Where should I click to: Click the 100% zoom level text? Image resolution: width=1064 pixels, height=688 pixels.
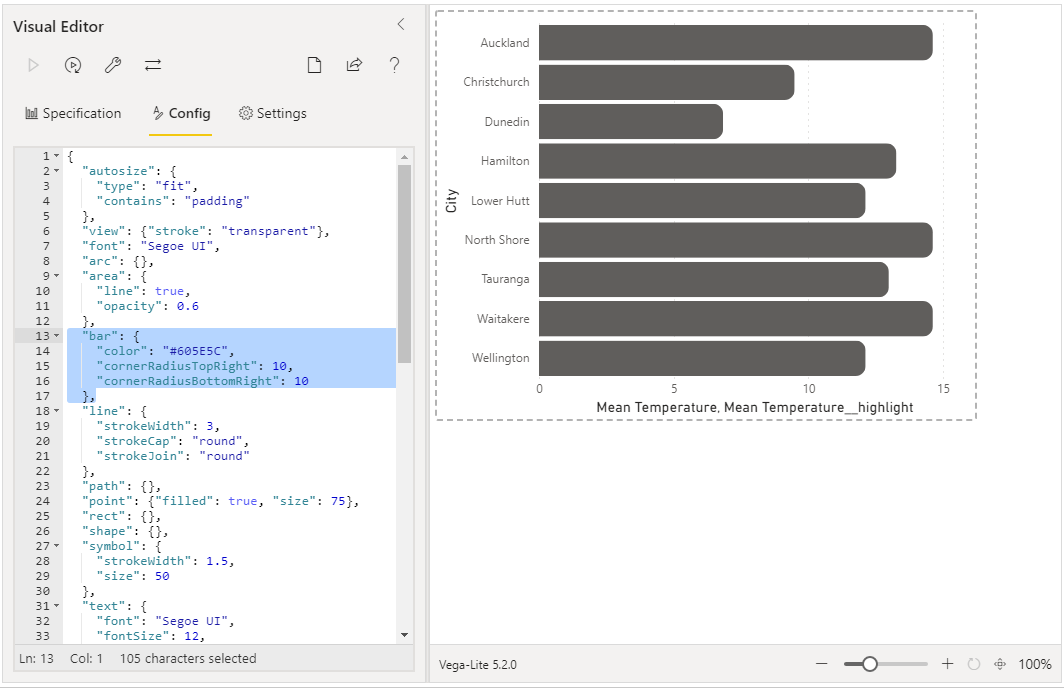[1035, 664]
